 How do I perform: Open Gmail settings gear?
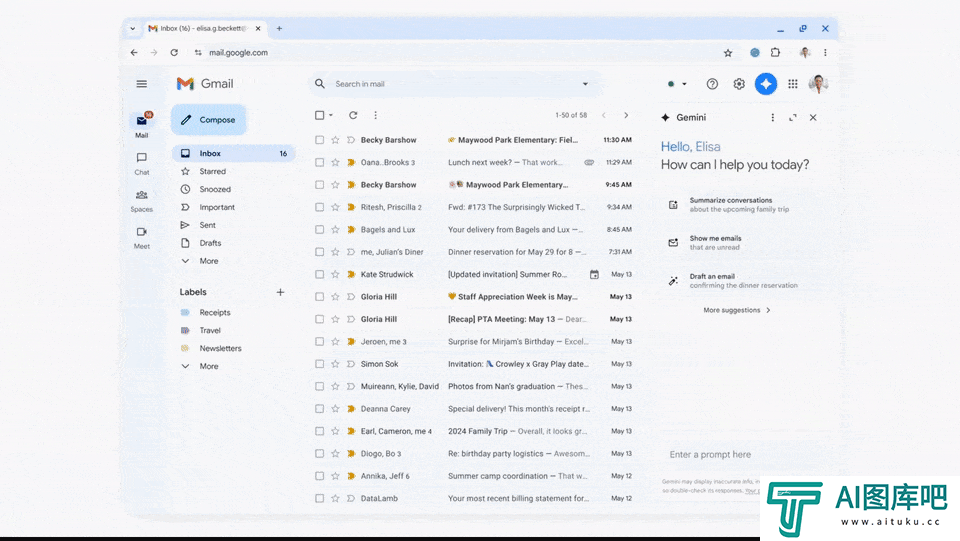(x=739, y=84)
